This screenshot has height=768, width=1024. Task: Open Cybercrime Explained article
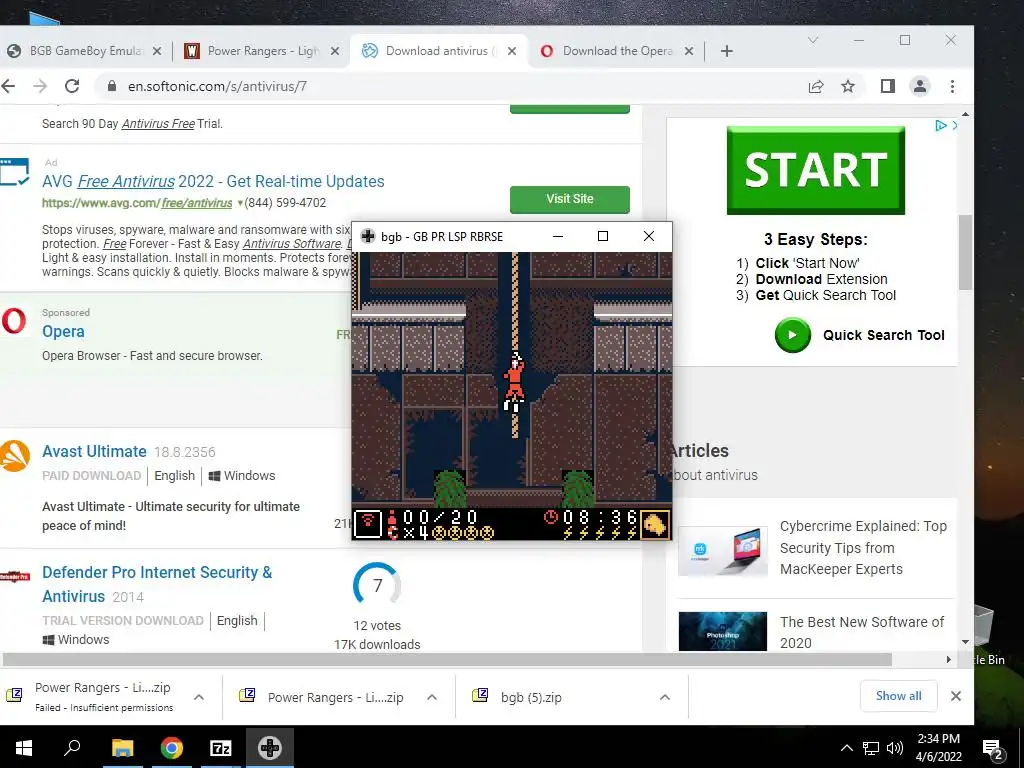pos(863,547)
